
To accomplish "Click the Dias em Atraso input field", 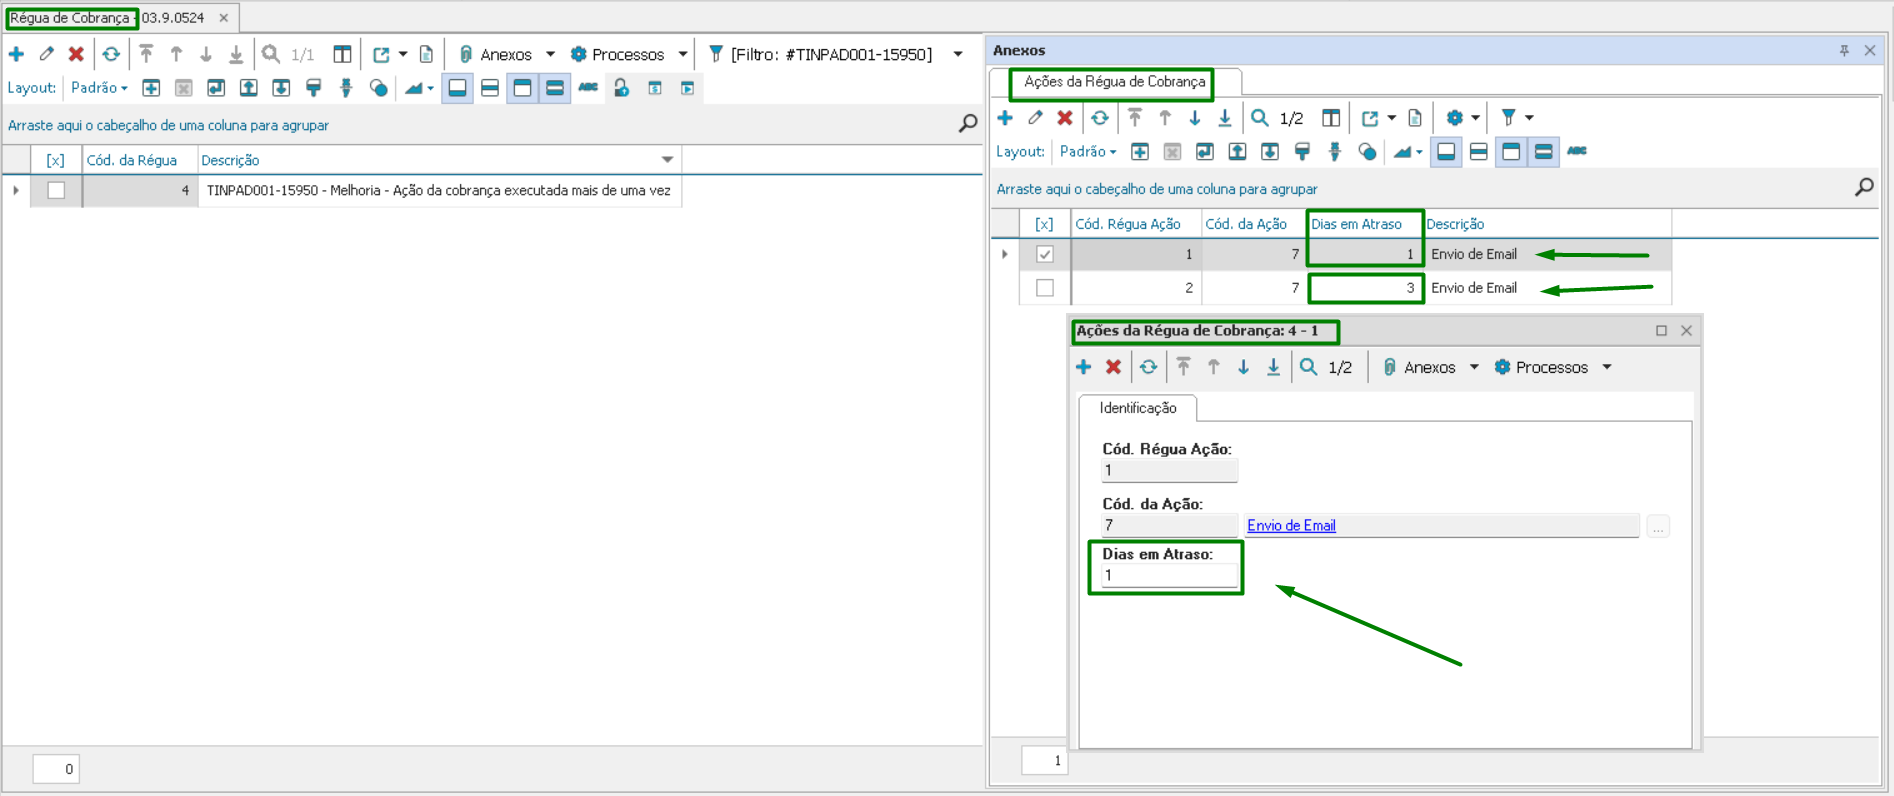I will point(1169,576).
